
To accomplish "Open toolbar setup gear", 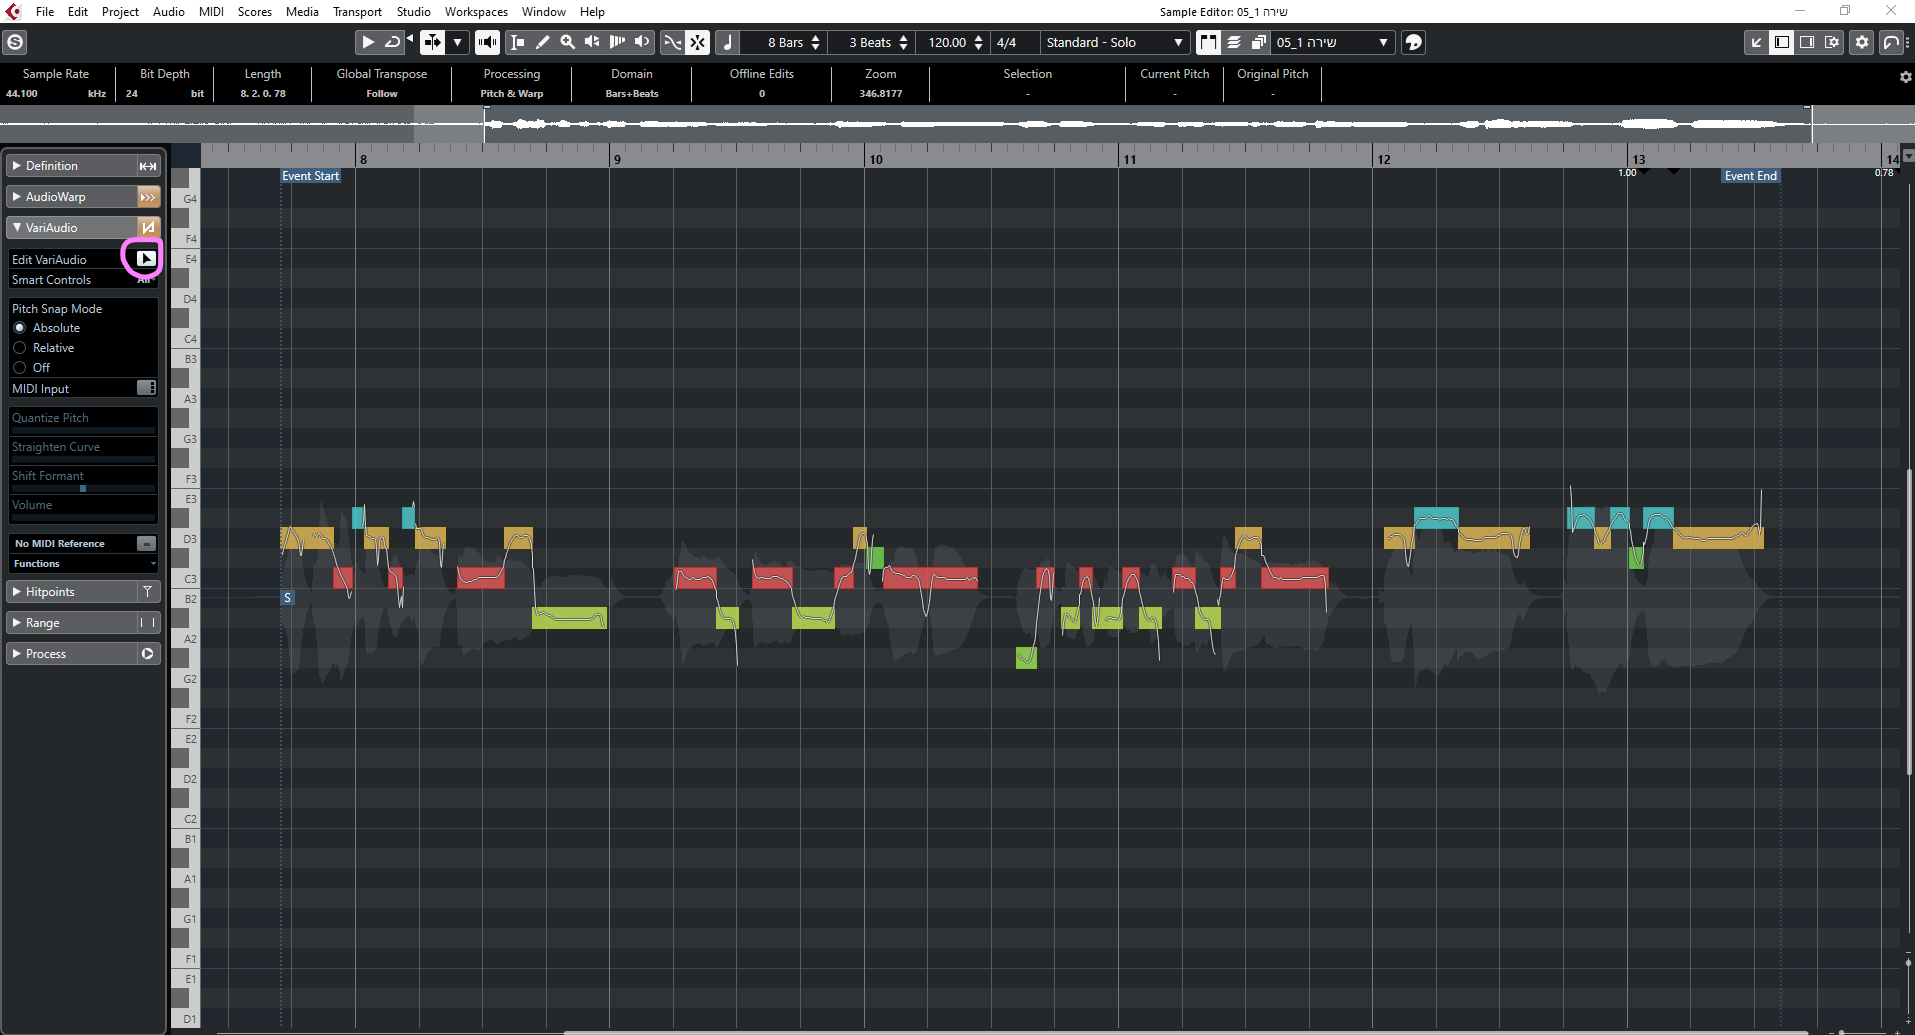I will tap(1861, 42).
